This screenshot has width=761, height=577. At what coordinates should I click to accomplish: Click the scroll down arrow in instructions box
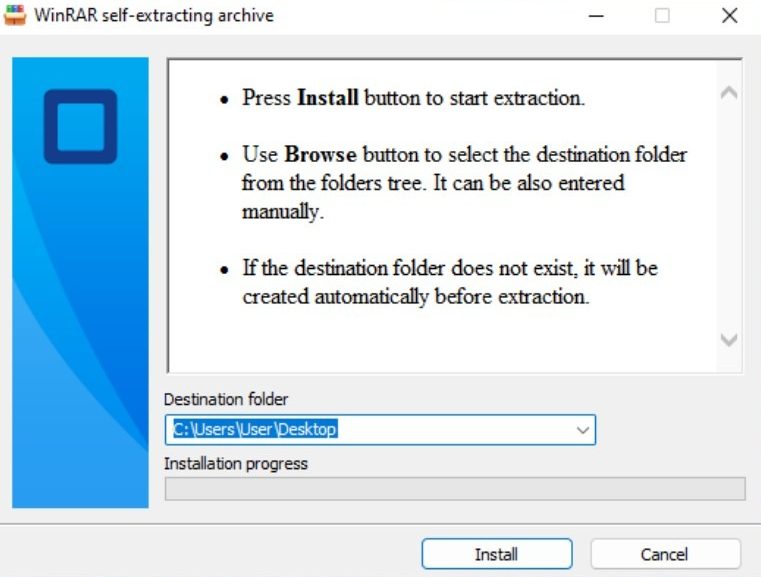pyautogui.click(x=729, y=339)
